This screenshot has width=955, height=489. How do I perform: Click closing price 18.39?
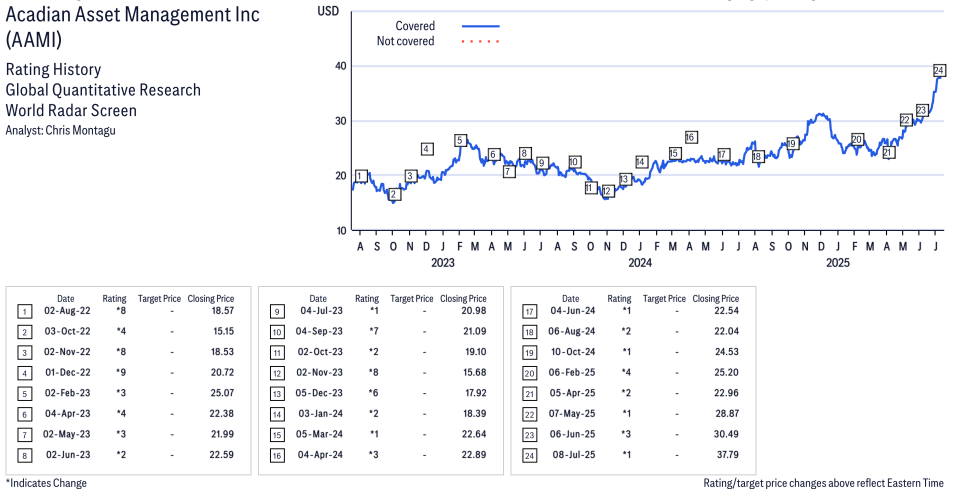[474, 413]
